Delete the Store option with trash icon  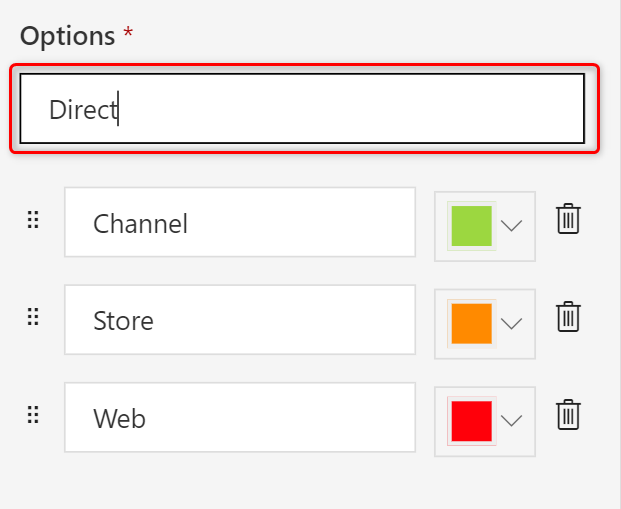point(568,317)
